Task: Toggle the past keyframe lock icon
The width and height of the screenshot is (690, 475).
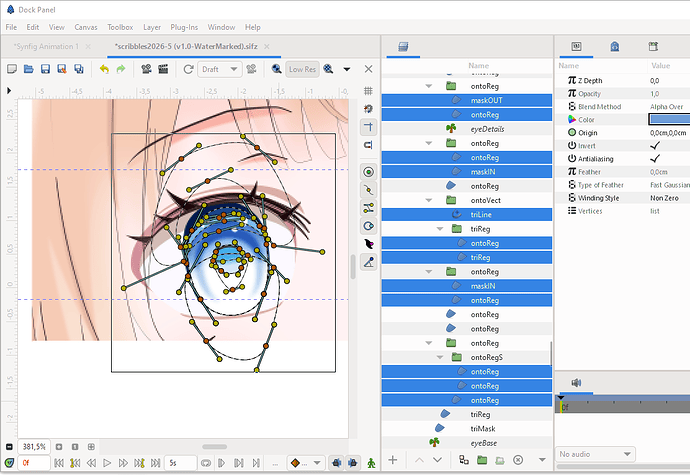Action: [337, 463]
